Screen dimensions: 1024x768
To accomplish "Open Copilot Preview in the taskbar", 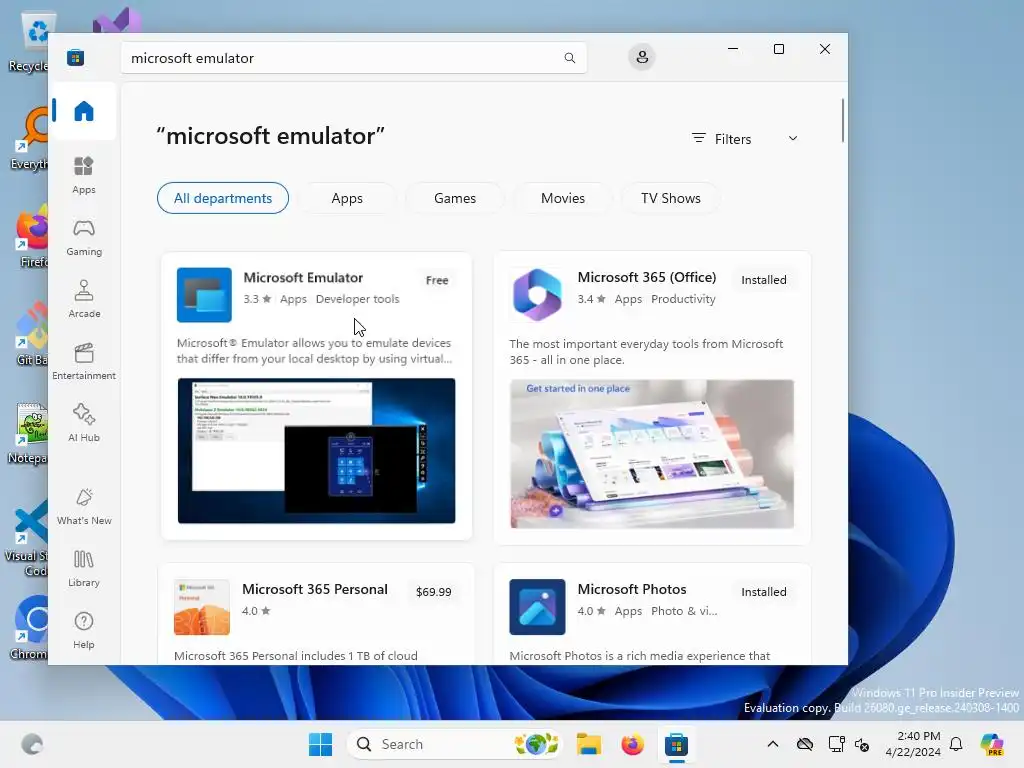I will pyautogui.click(x=992, y=744).
